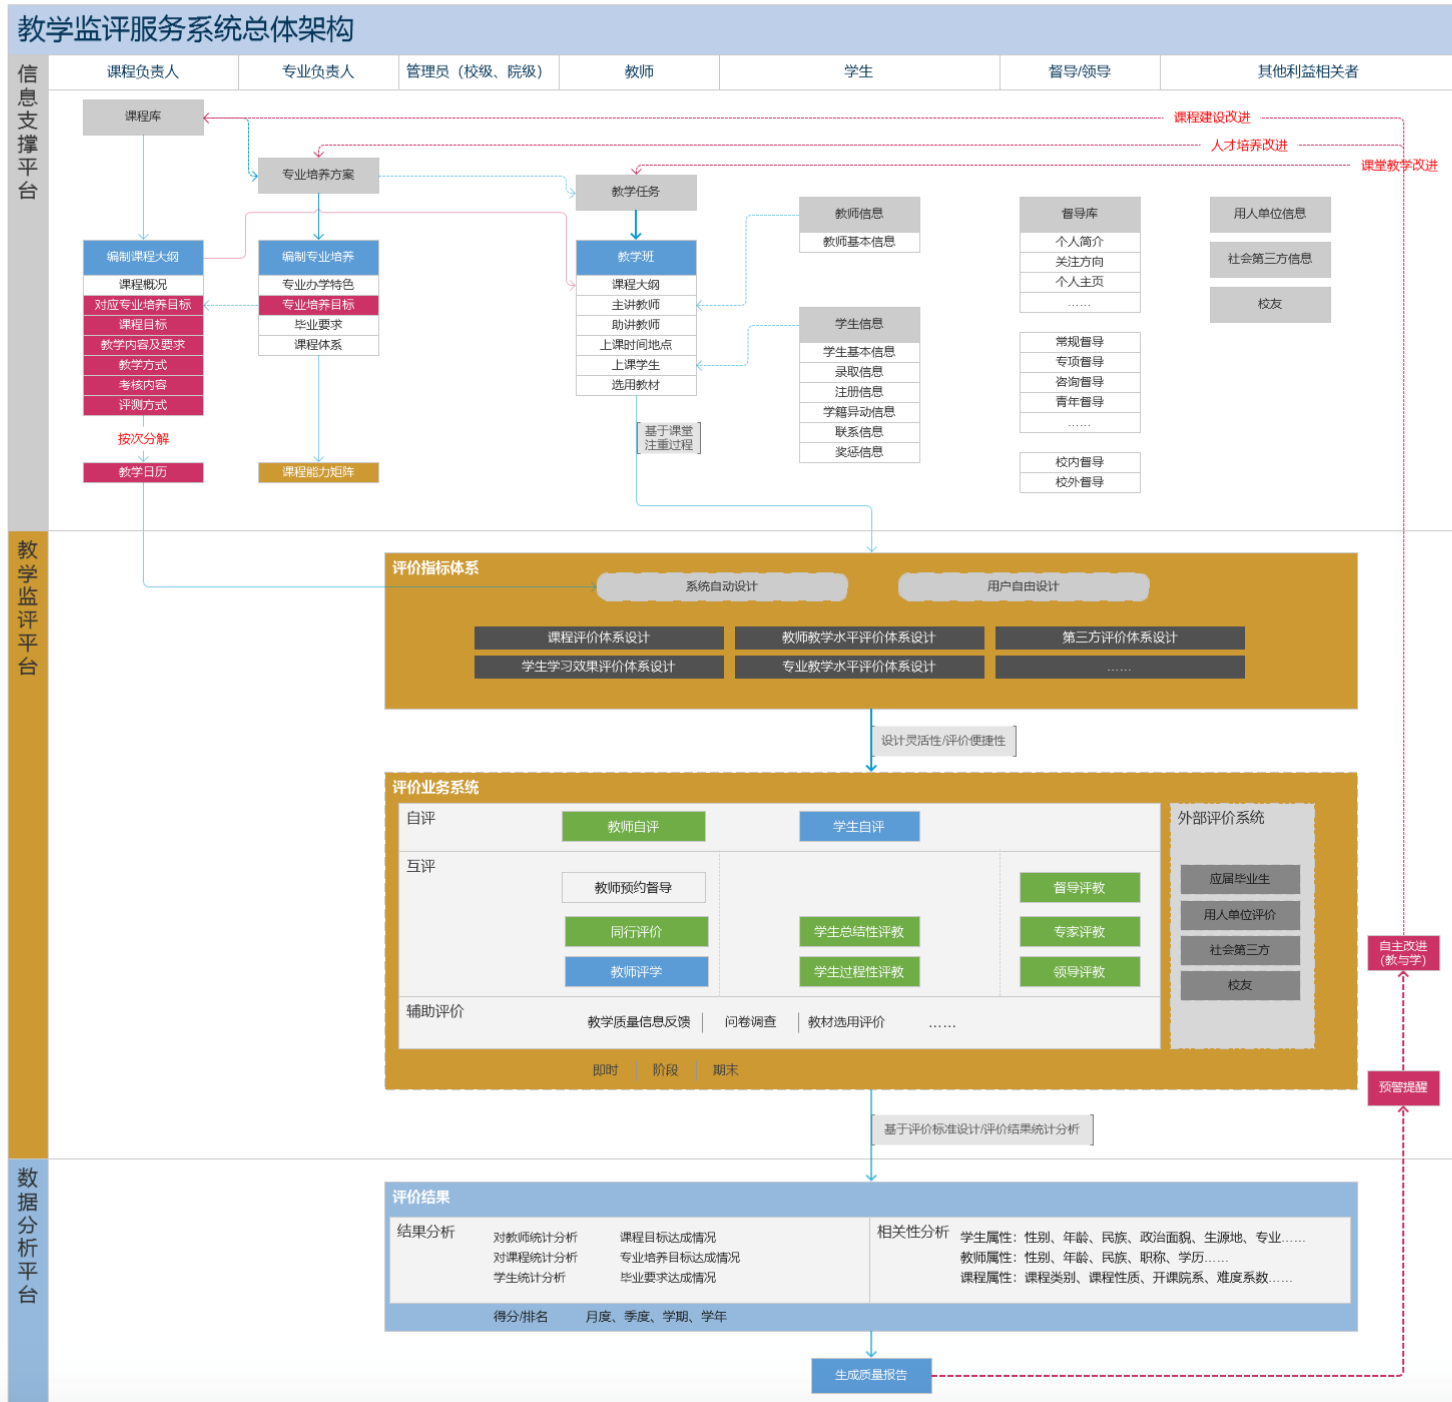Select the 专业培养方案 box
1452x1402 pixels.
point(318,175)
